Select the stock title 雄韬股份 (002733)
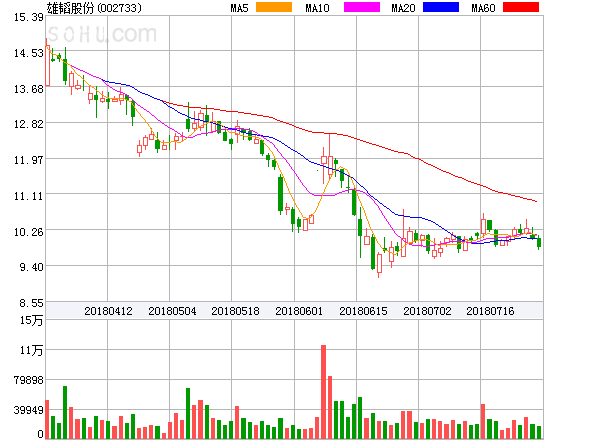The height and width of the screenshot is (440, 600). pyautogui.click(x=94, y=8)
